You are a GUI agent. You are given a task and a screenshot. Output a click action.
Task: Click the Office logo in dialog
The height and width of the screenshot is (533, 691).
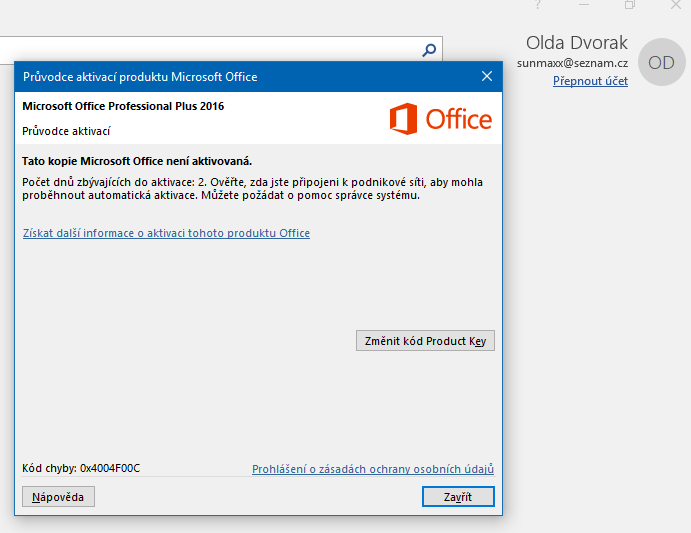click(441, 119)
